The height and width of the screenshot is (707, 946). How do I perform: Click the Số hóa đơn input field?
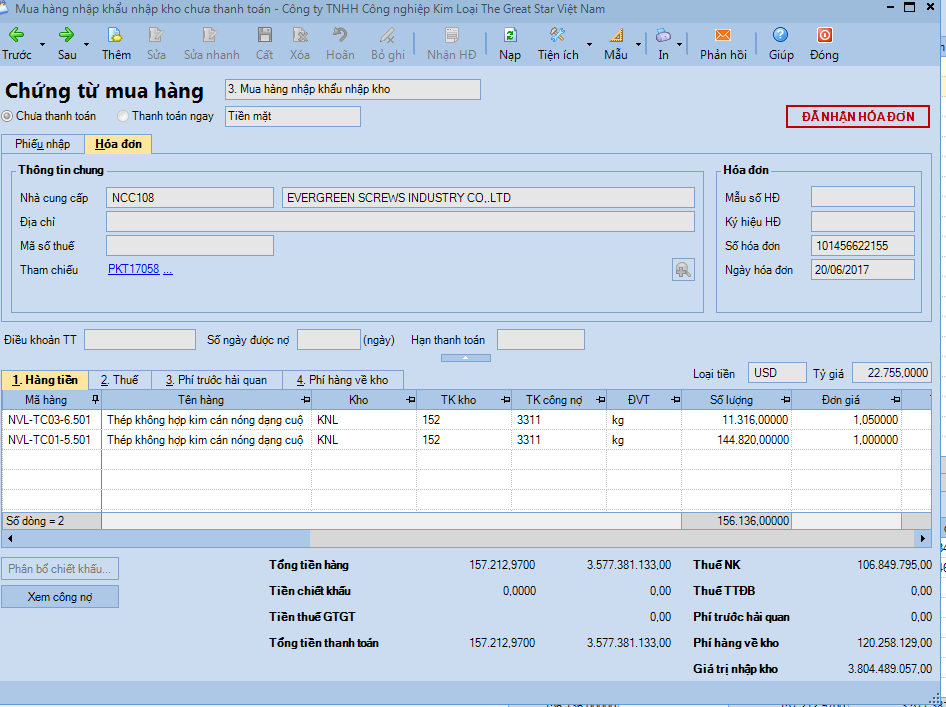click(862, 246)
